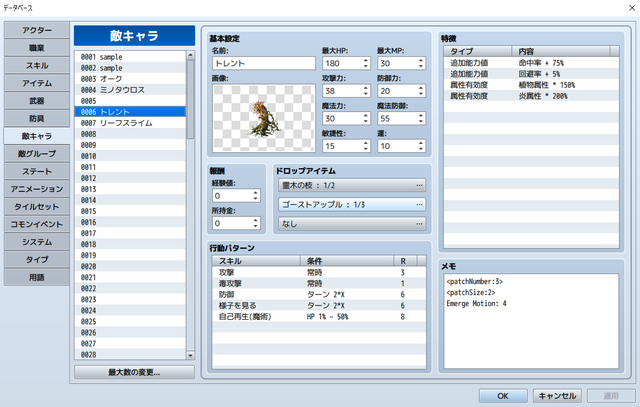Open the タイプ tab

(x=37, y=260)
